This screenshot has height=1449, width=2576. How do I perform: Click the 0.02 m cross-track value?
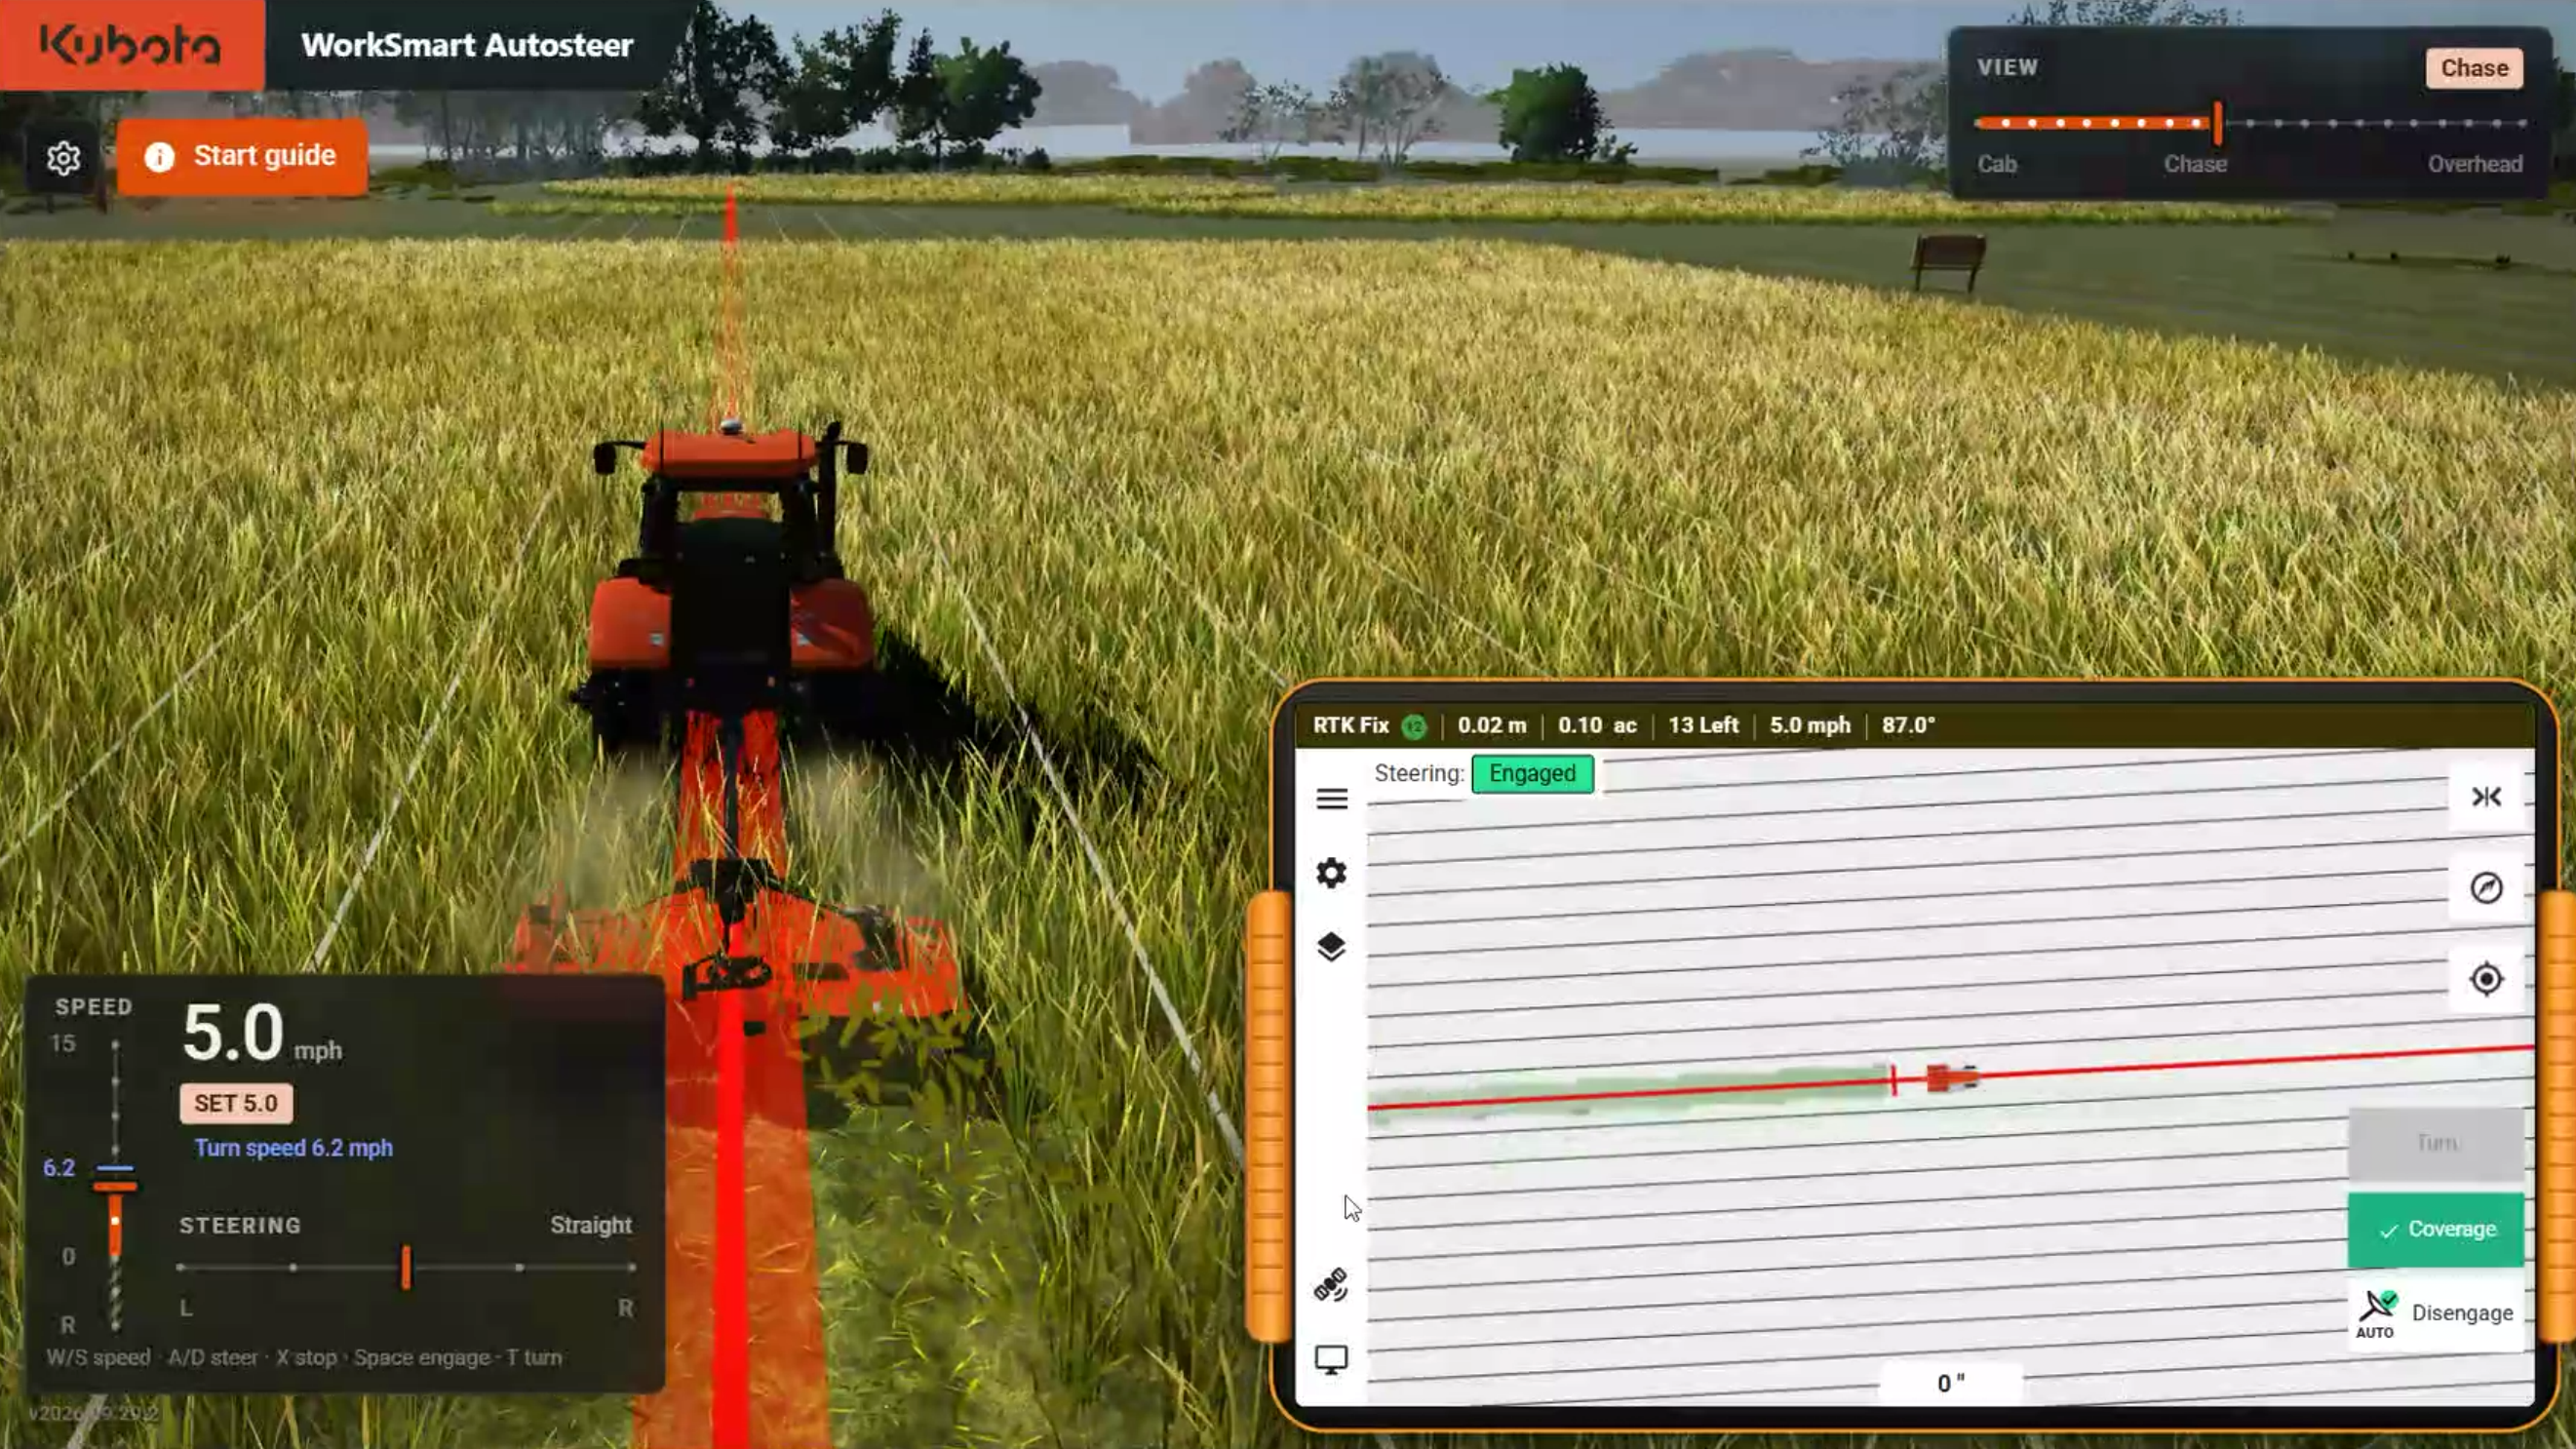[x=1491, y=725]
